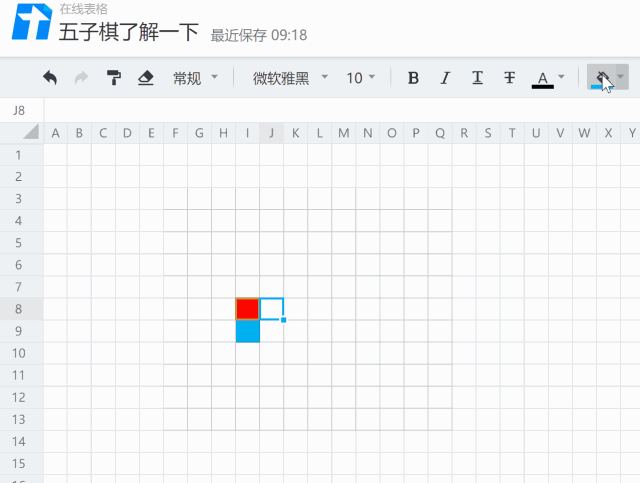This screenshot has width=640, height=483.
Task: Click the J8 cell name box
Action: 21,110
